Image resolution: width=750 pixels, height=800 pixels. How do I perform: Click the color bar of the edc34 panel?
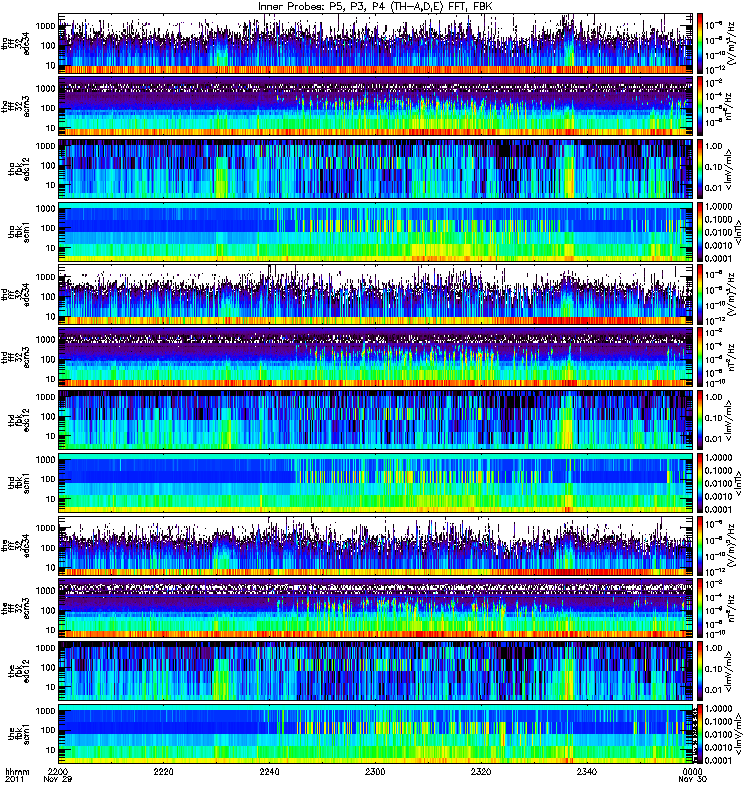coord(699,545)
